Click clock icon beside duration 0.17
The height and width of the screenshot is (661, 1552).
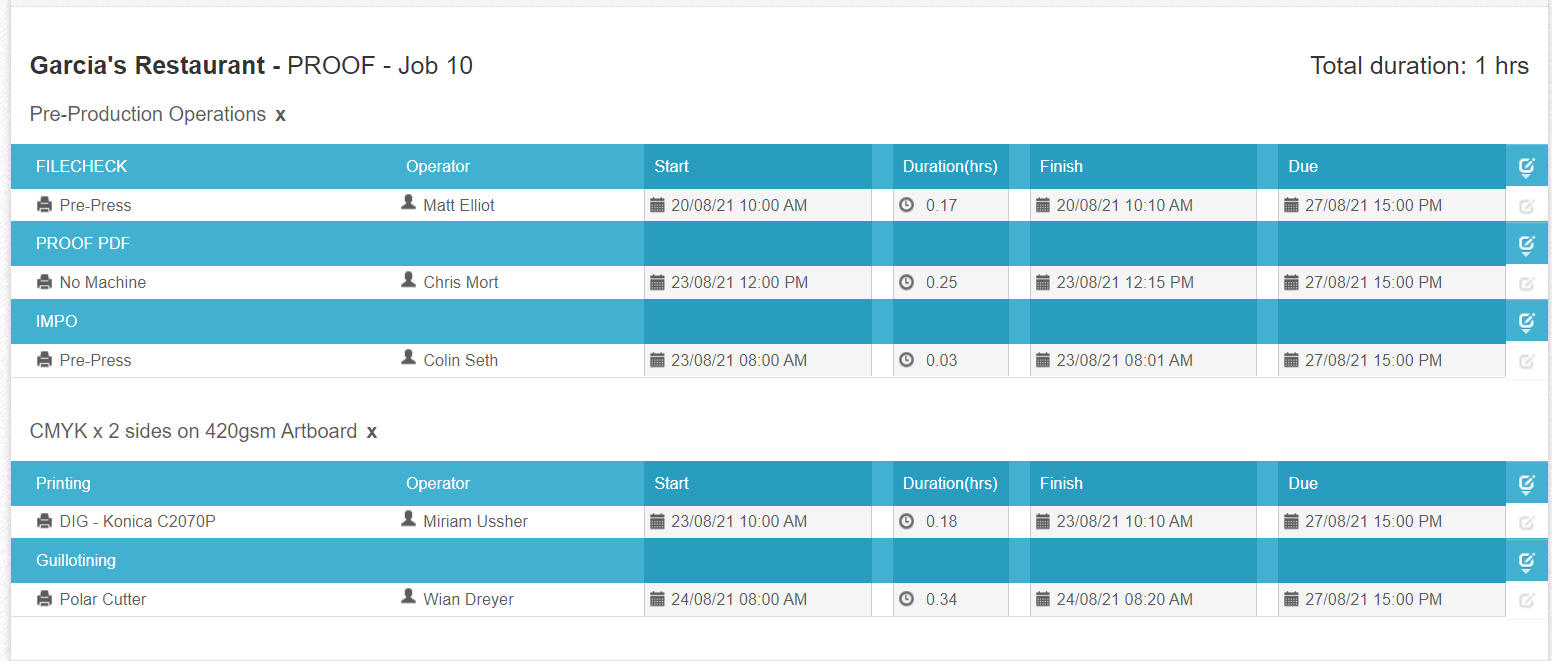907,205
